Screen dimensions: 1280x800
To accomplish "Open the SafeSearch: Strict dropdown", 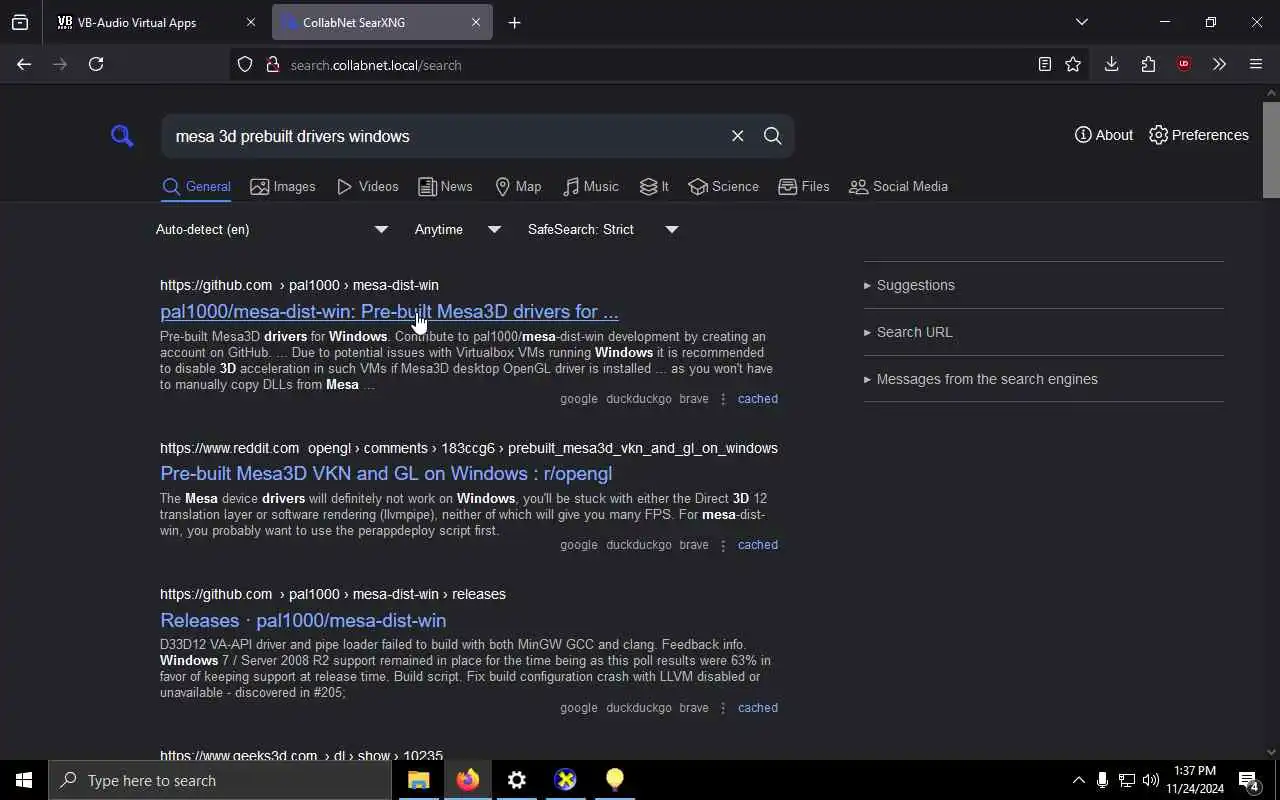I will tap(603, 229).
